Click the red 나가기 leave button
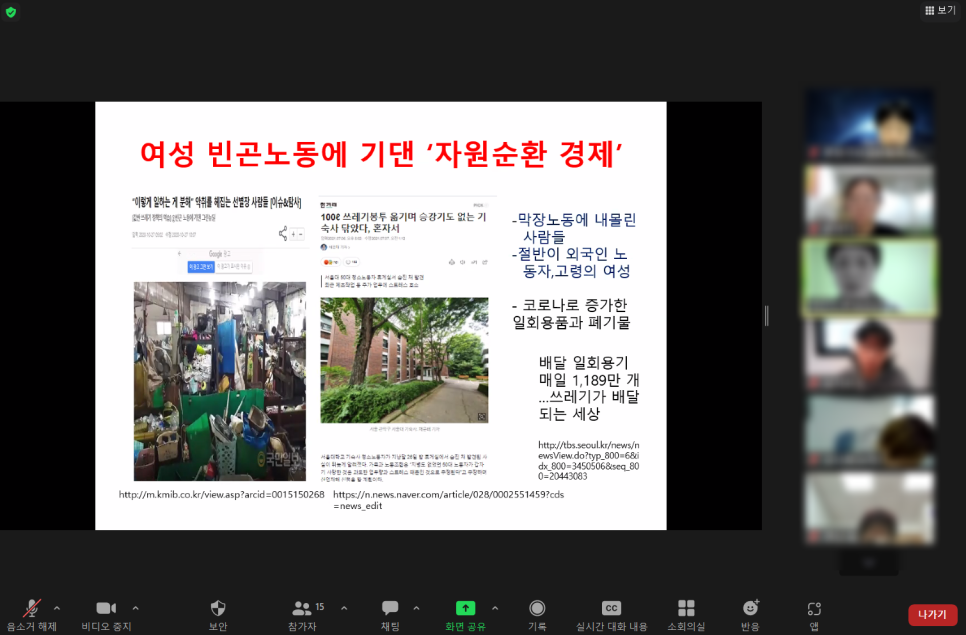 tap(932, 615)
